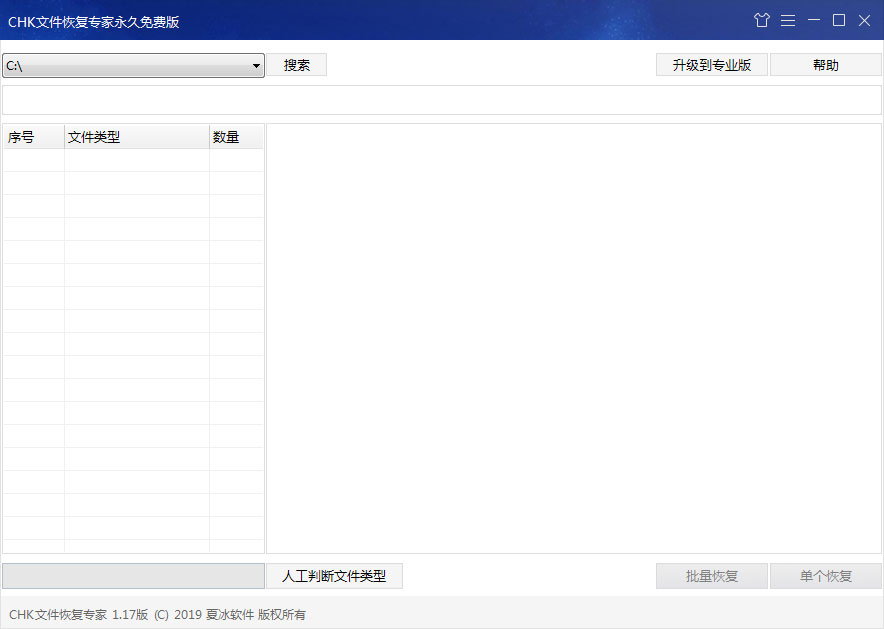Viewport: 884px width, 629px height.
Task: Click the 文件类型 column header
Action: (94, 136)
